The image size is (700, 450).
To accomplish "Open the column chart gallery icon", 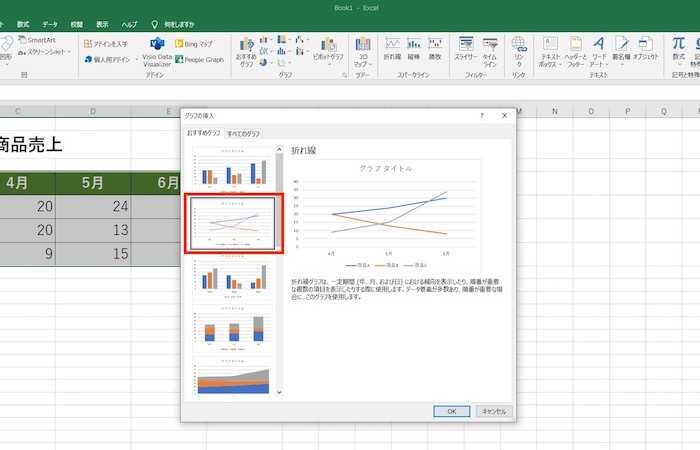I will click(264, 40).
